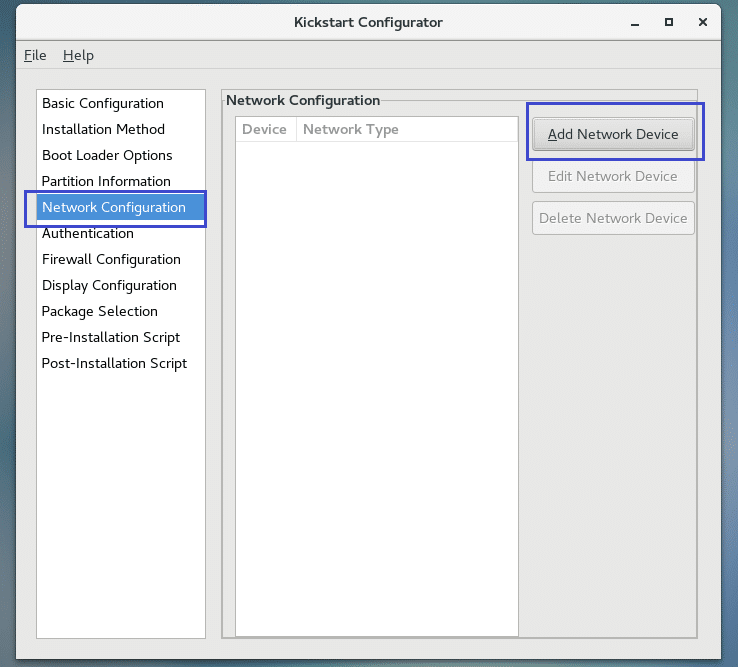
Task: Open the Help menu
Action: coord(78,55)
